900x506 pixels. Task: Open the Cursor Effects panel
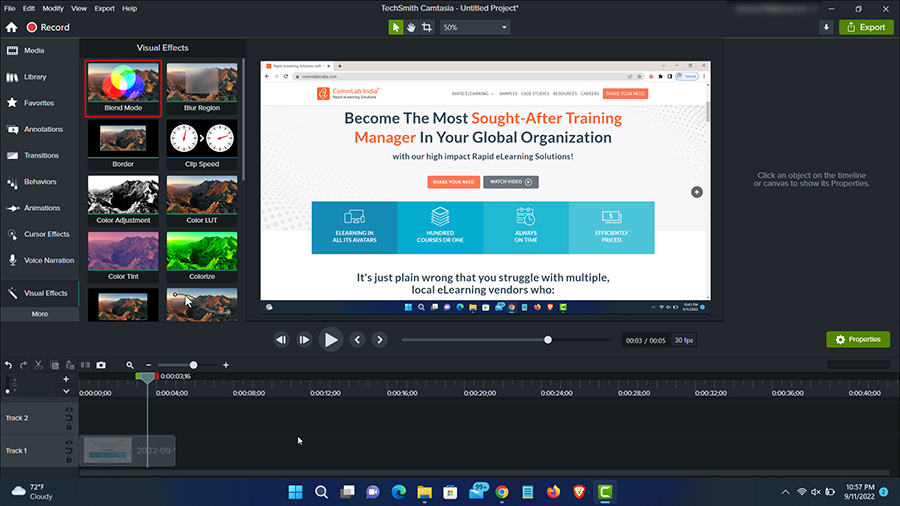coord(40,234)
